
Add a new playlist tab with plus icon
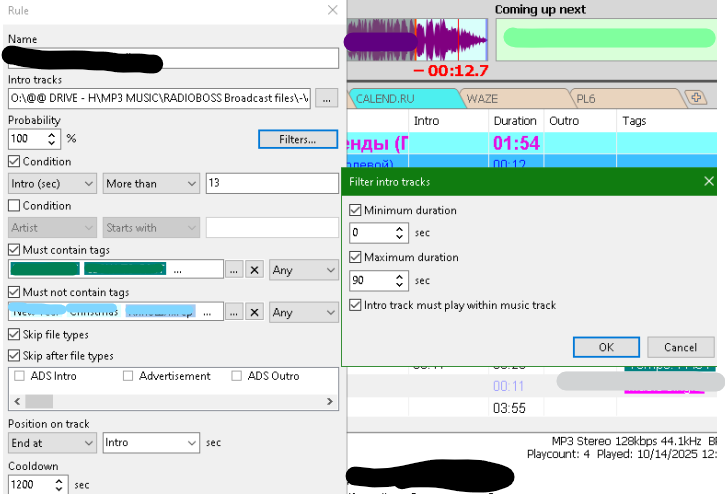(x=696, y=98)
